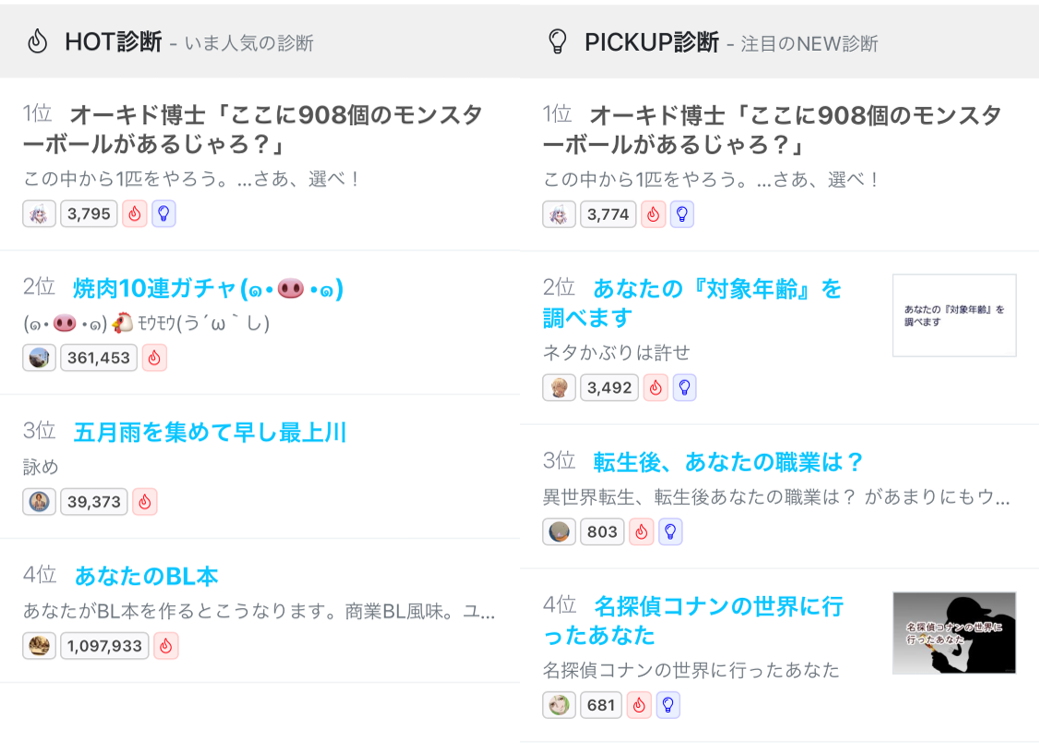The height and width of the screenshot is (745, 1039).
Task: Open あなたの『対象年齢』を調べます link
Action: (692, 304)
